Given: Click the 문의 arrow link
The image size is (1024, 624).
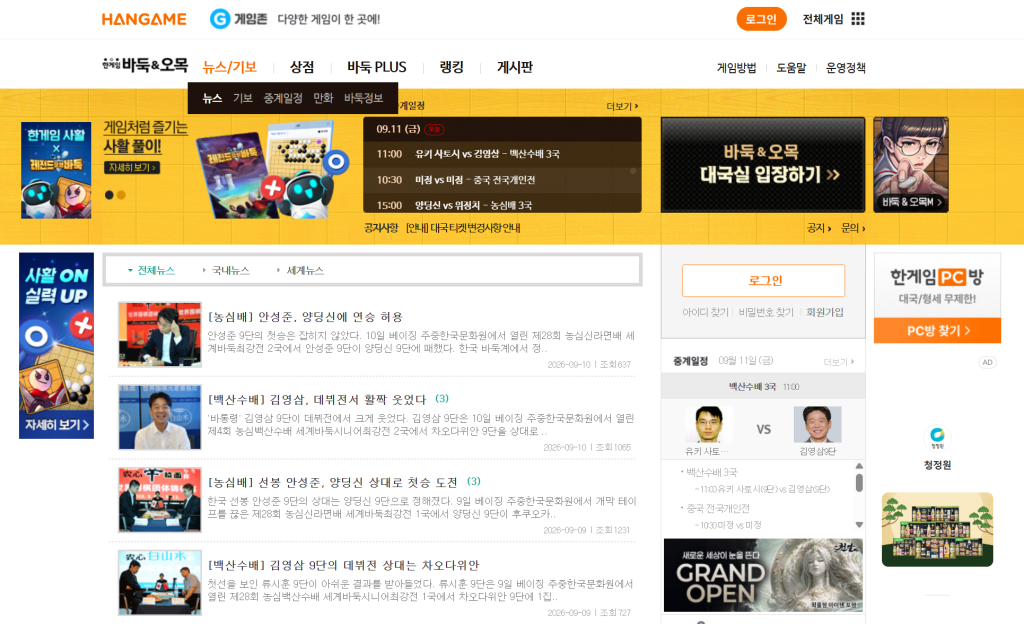Looking at the screenshot, I should click(853, 228).
